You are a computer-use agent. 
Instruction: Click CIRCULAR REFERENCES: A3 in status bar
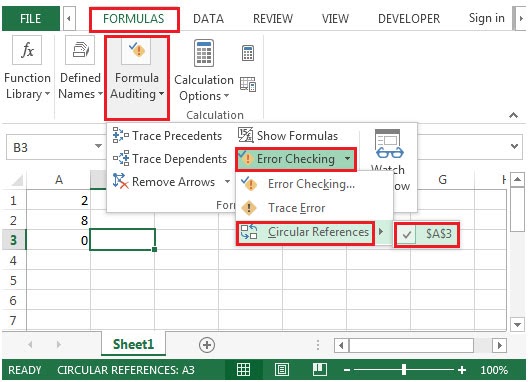126,370
